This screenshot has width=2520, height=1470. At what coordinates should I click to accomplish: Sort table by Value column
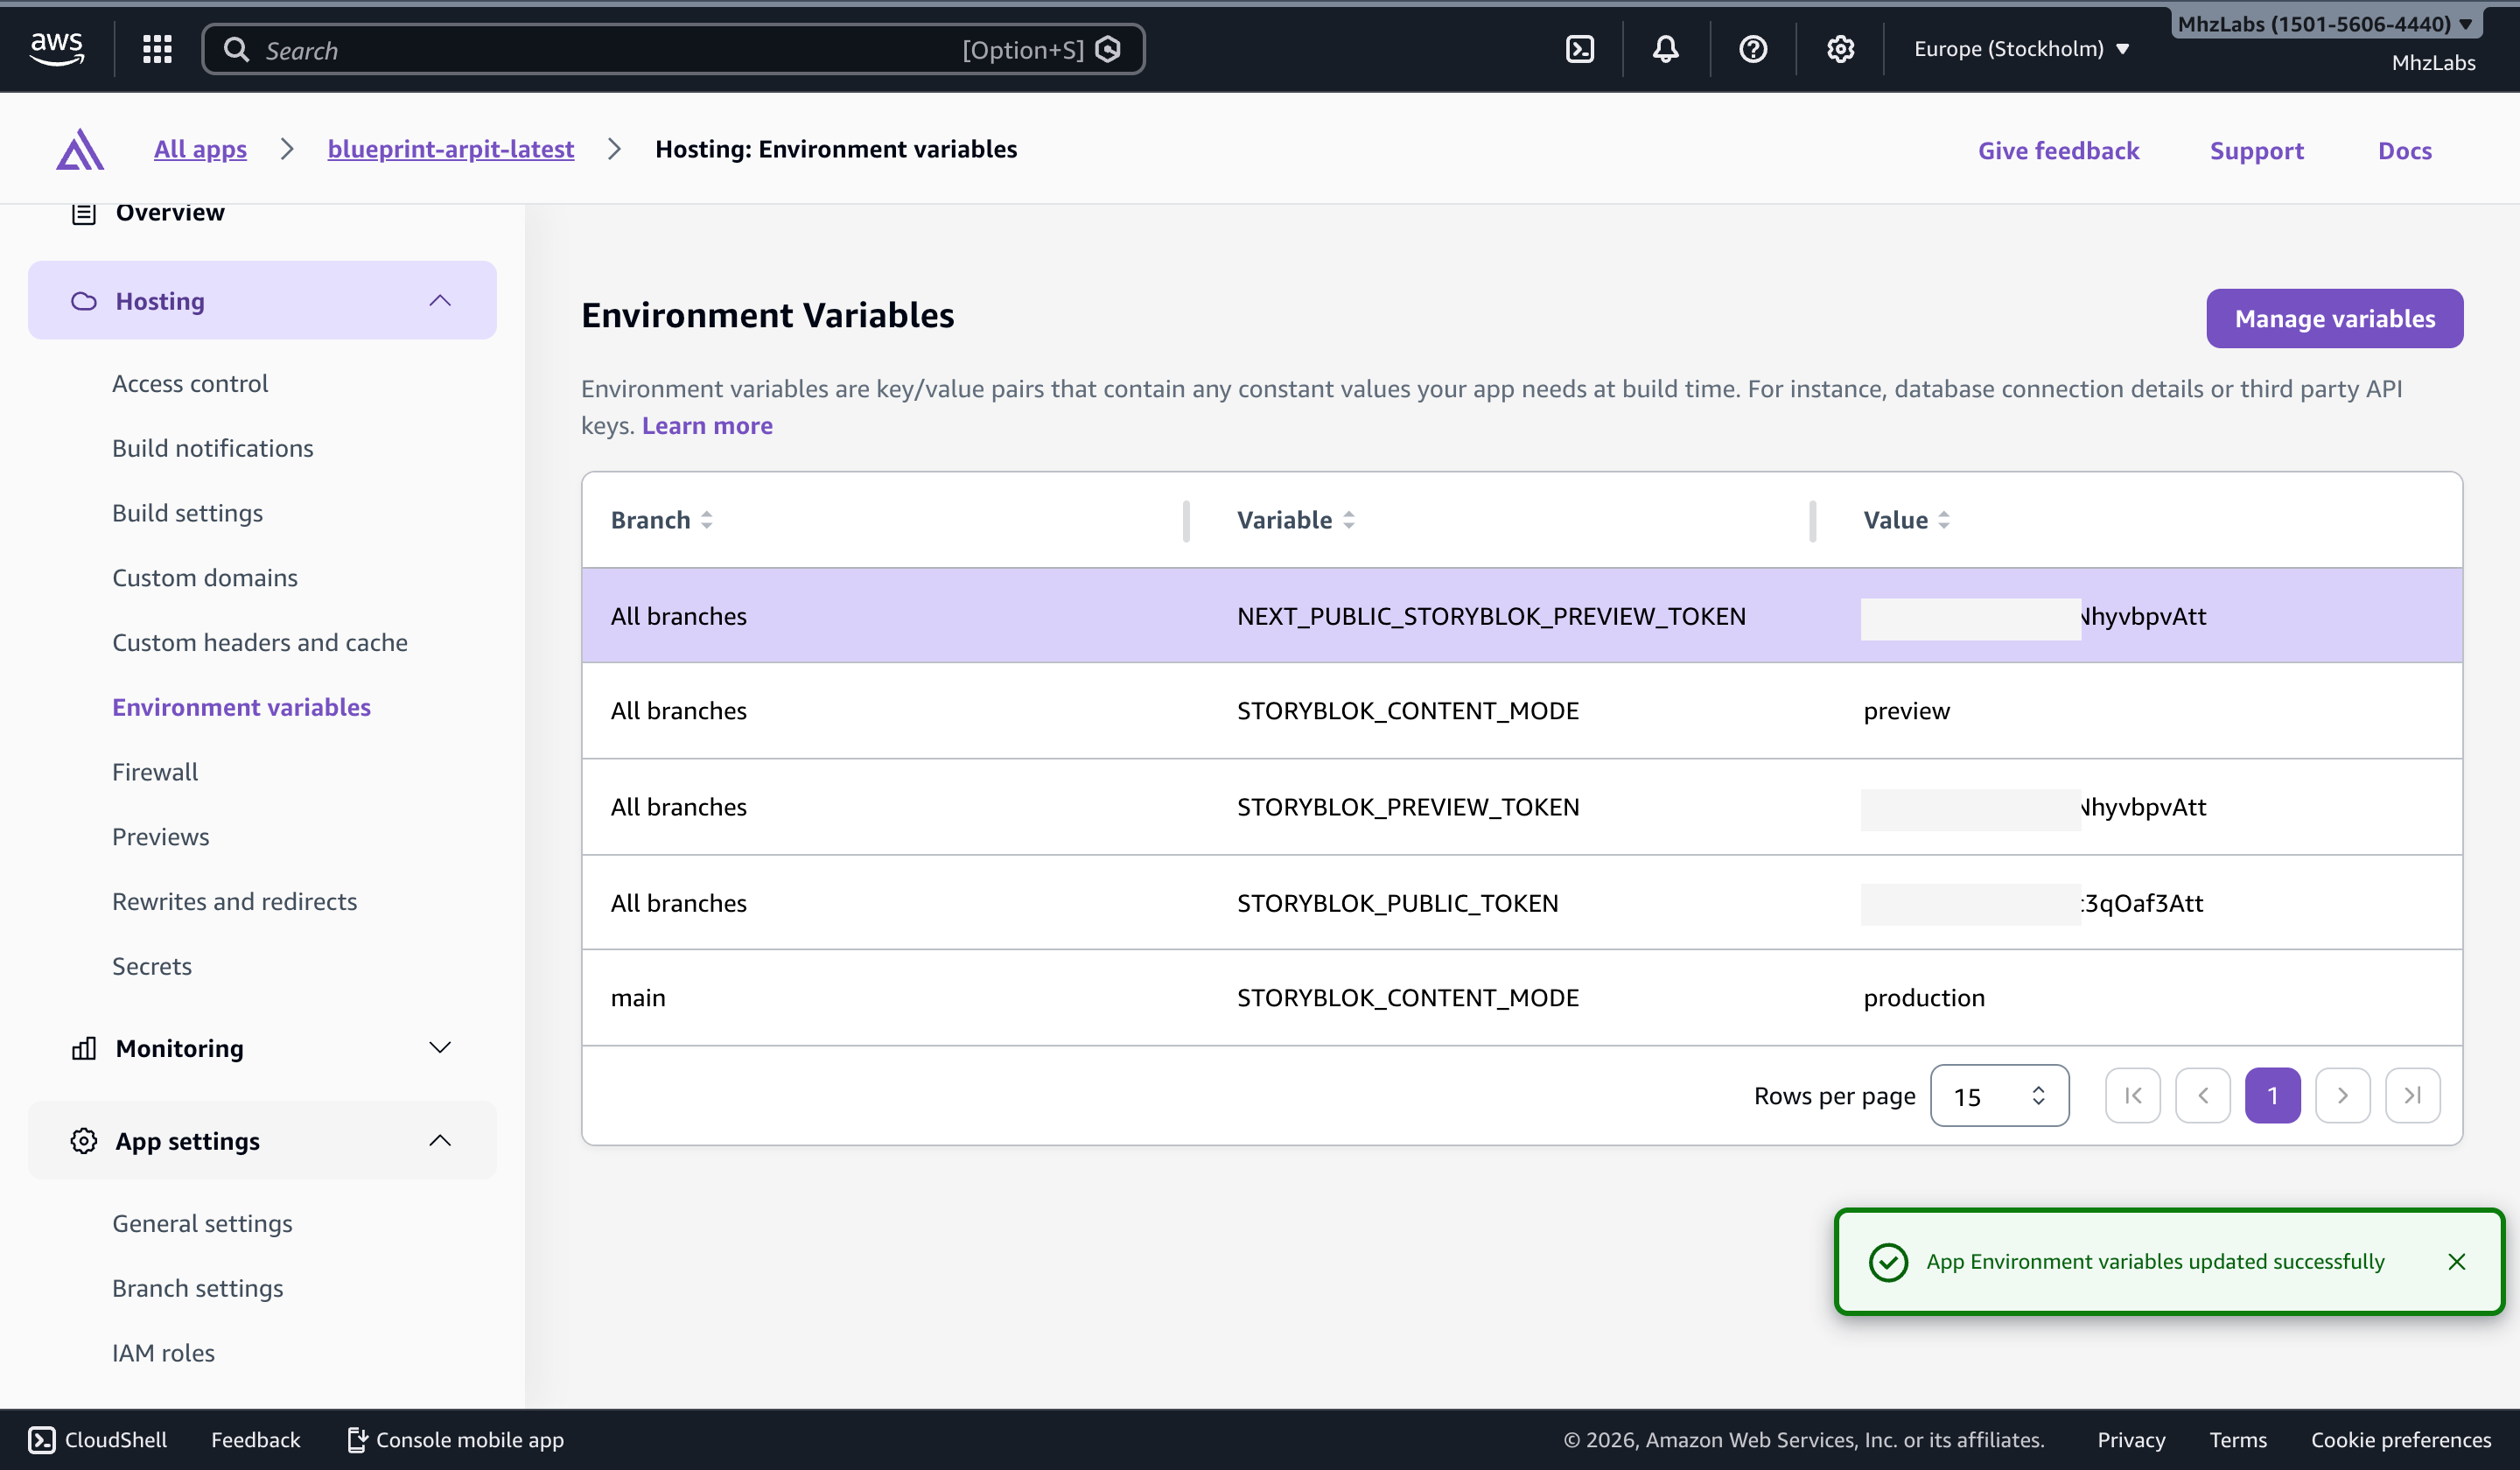(x=1943, y=520)
